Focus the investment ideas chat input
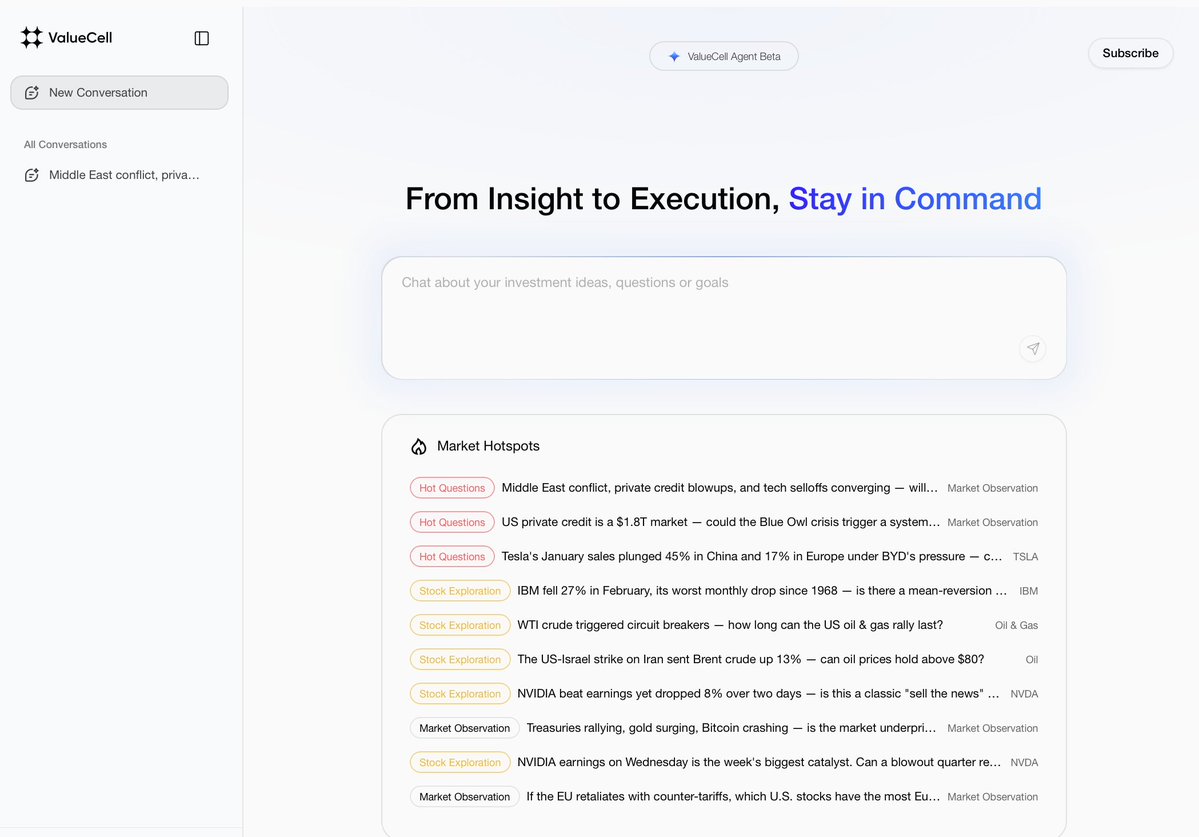1199x837 pixels. click(x=724, y=318)
